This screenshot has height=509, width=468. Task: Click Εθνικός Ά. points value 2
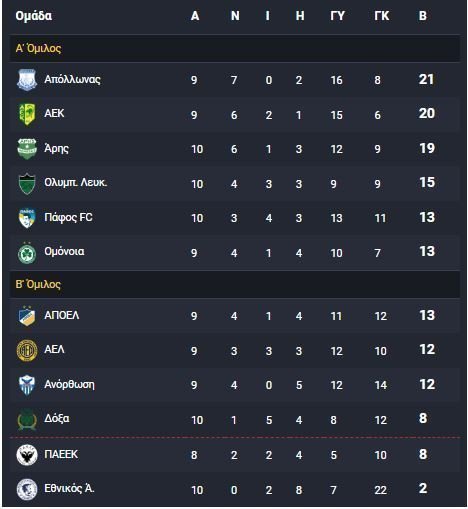[423, 488]
